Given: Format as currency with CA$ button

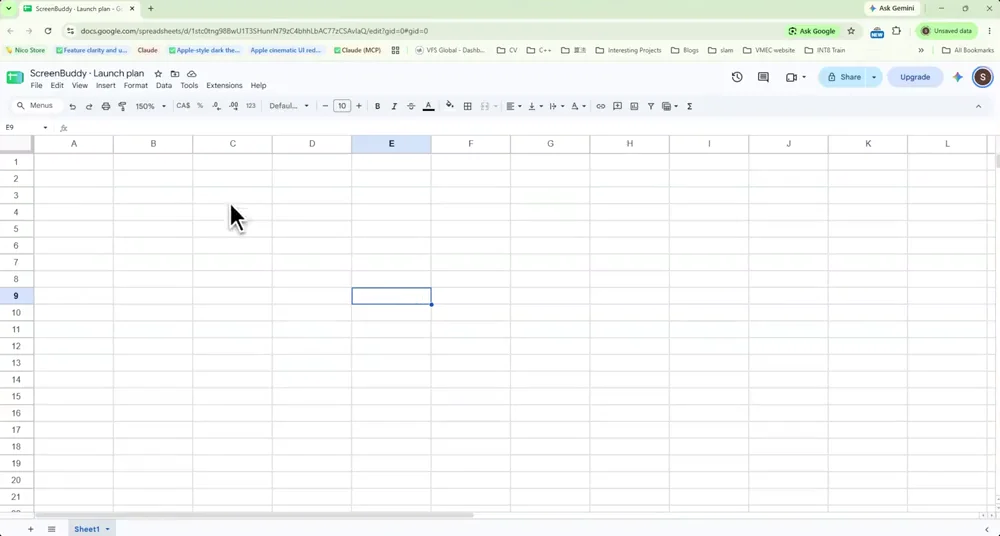Looking at the screenshot, I should pos(183,106).
